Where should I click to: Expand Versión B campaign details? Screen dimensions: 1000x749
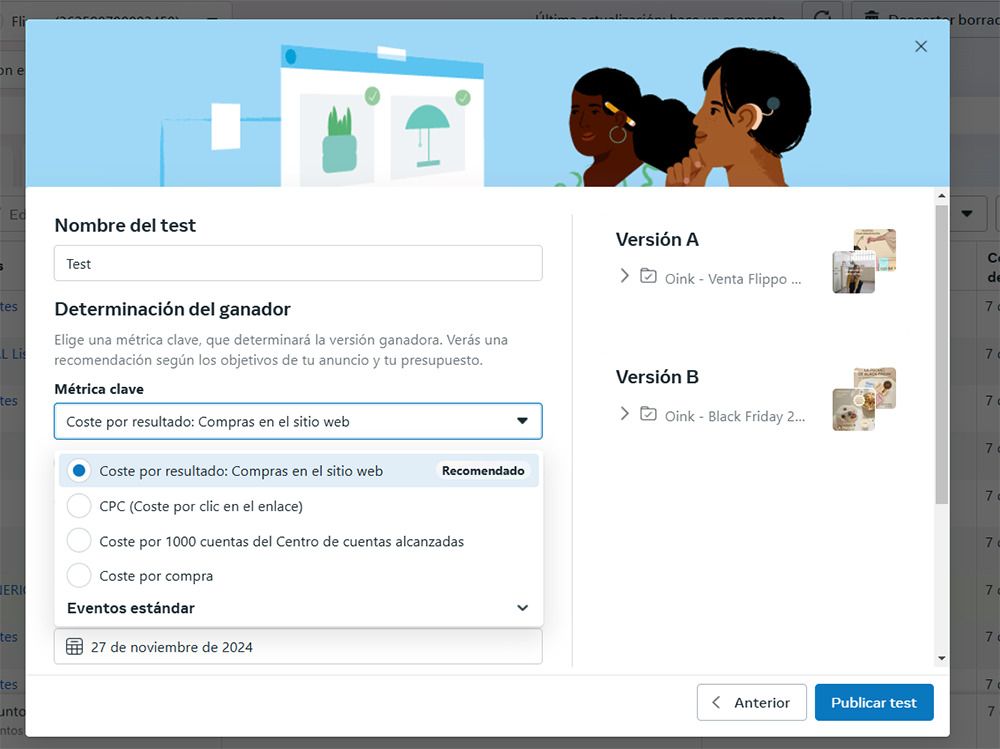pyautogui.click(x=625, y=414)
